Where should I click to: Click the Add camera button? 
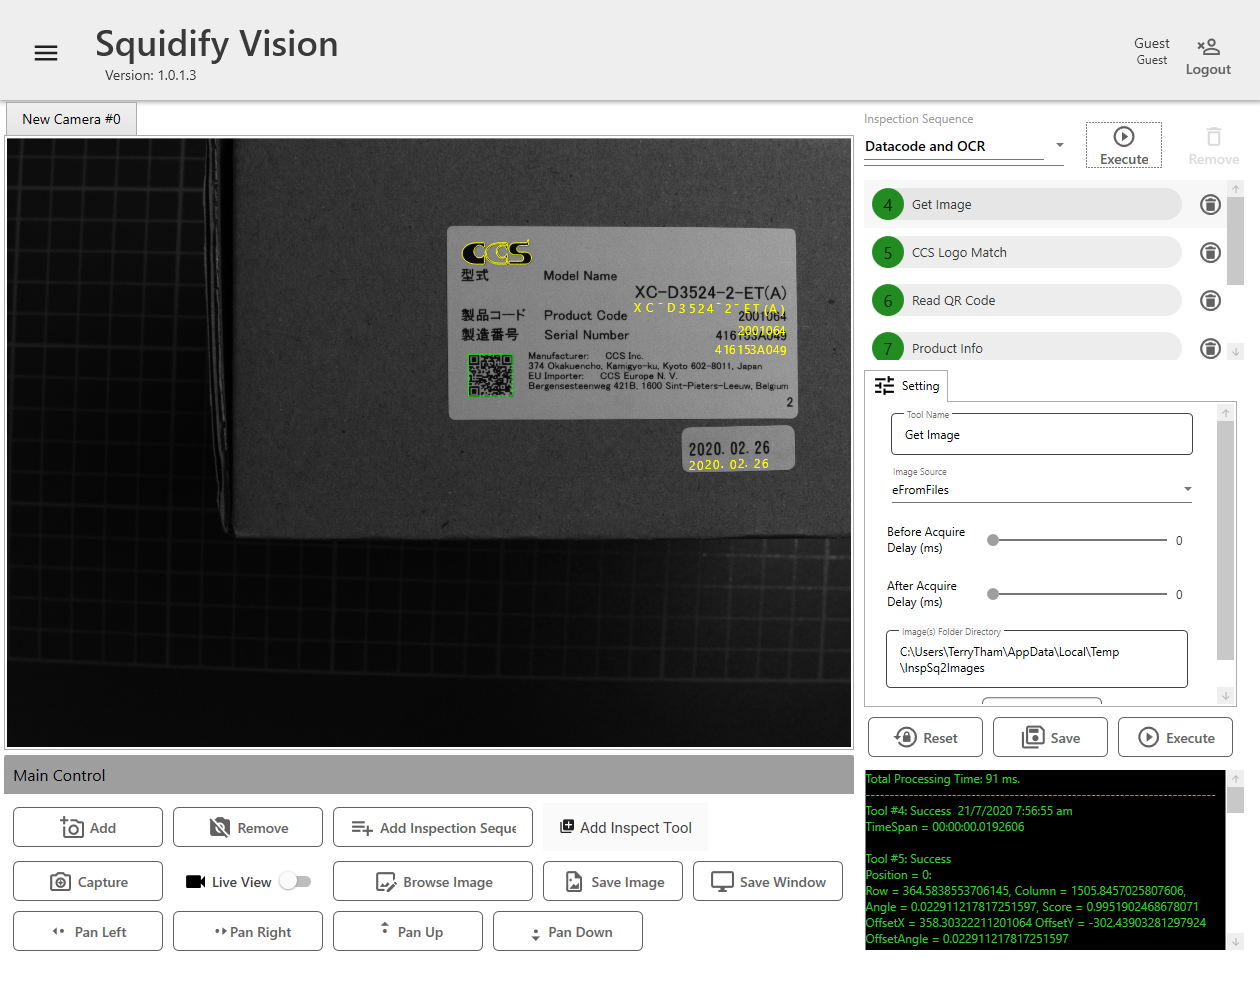88,828
